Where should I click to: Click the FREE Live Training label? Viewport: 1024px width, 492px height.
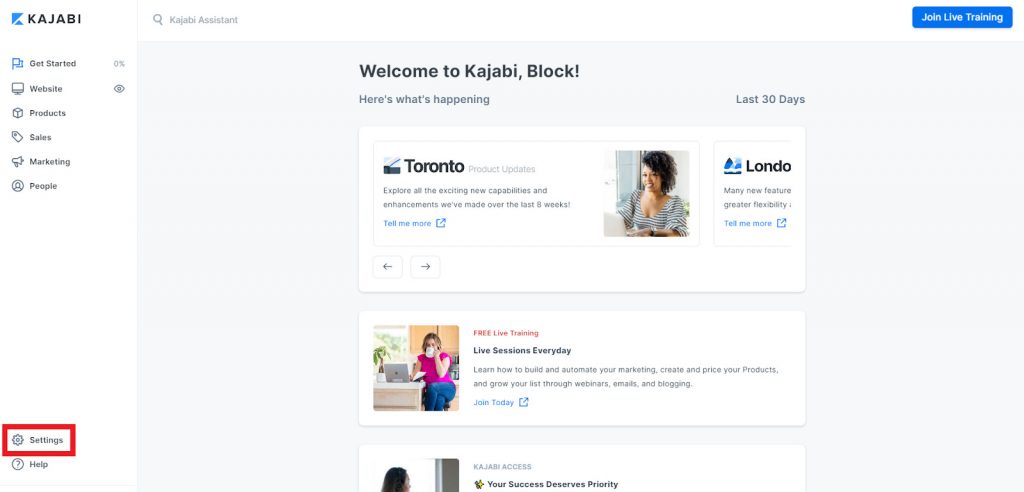click(505, 333)
